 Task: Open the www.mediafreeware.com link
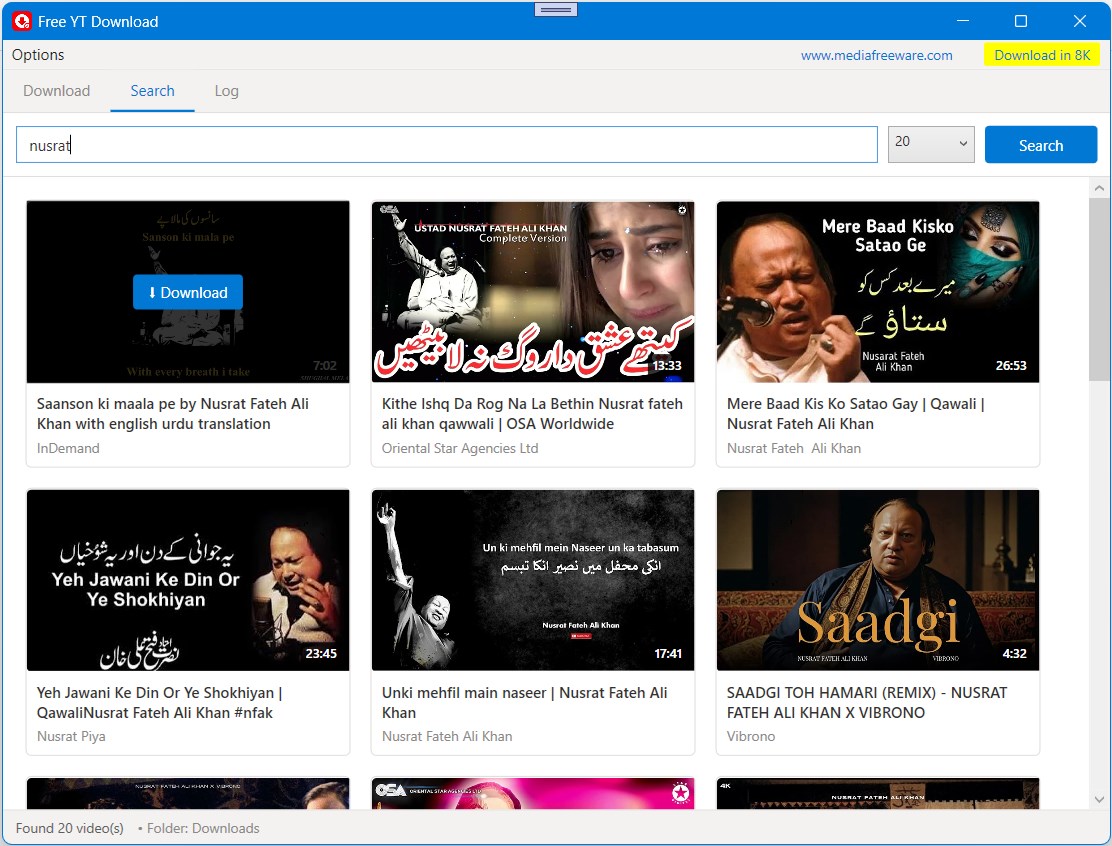coord(877,55)
